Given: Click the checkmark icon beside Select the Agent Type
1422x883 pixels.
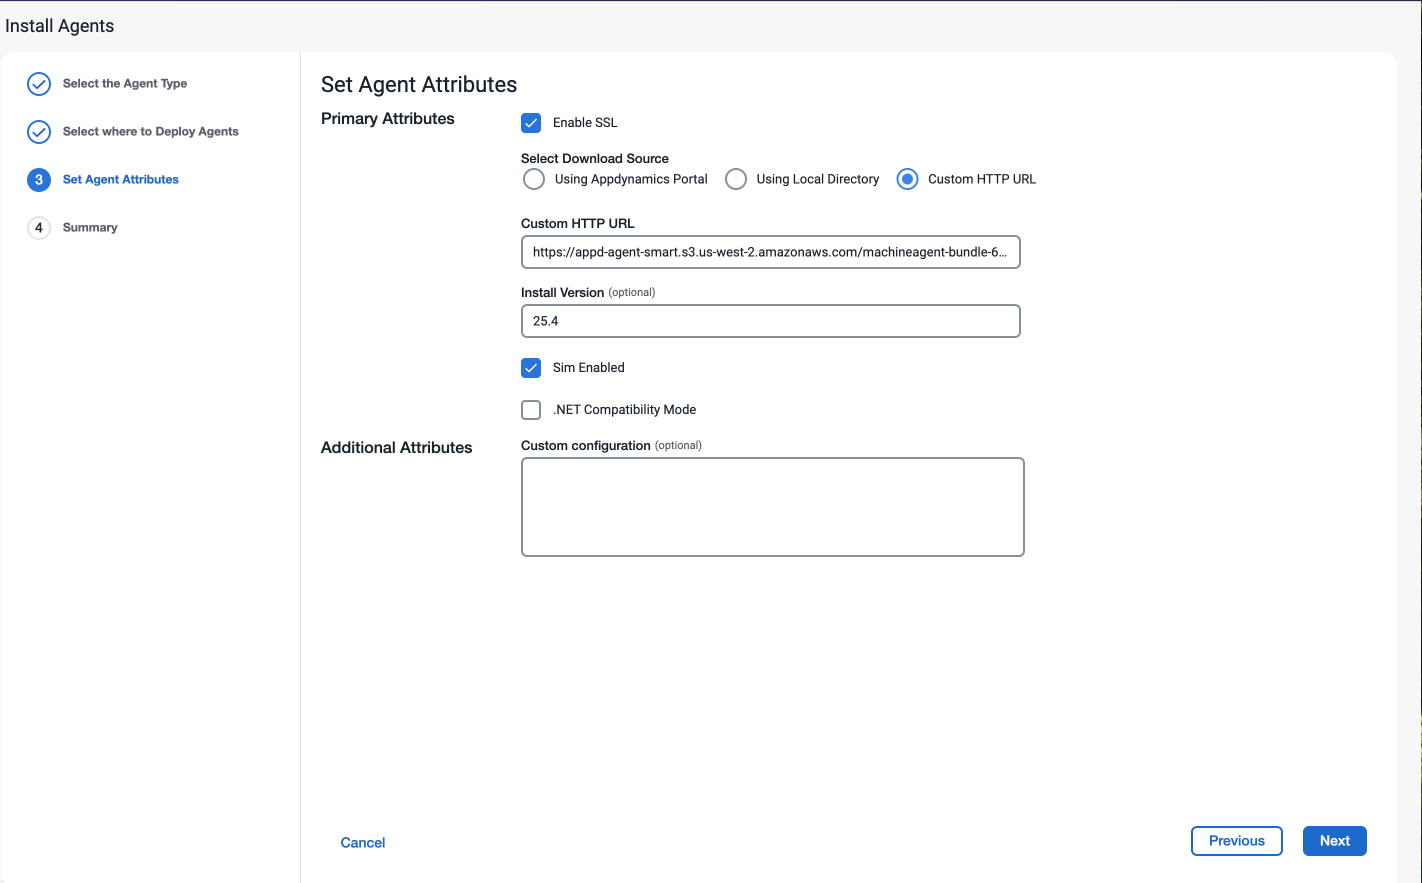Looking at the screenshot, I should click(38, 83).
